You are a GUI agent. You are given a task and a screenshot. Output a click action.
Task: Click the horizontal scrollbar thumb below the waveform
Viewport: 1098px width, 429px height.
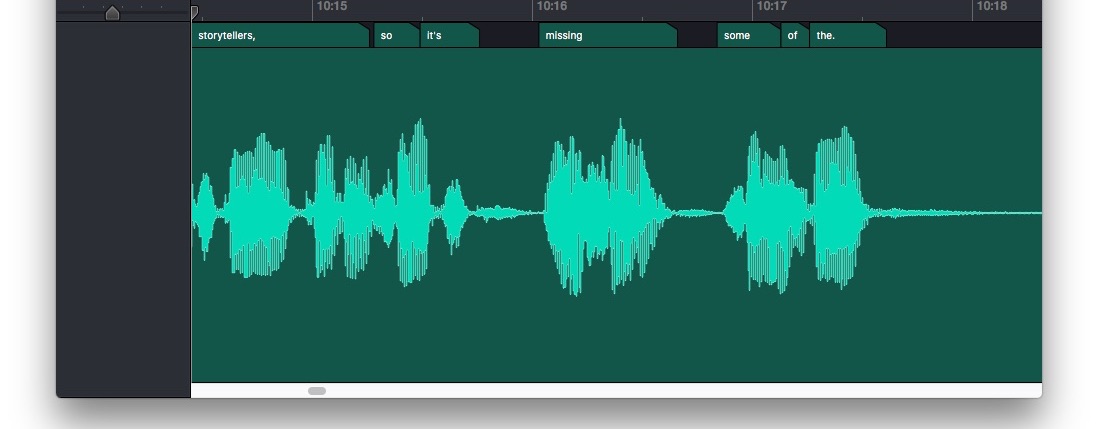(317, 391)
